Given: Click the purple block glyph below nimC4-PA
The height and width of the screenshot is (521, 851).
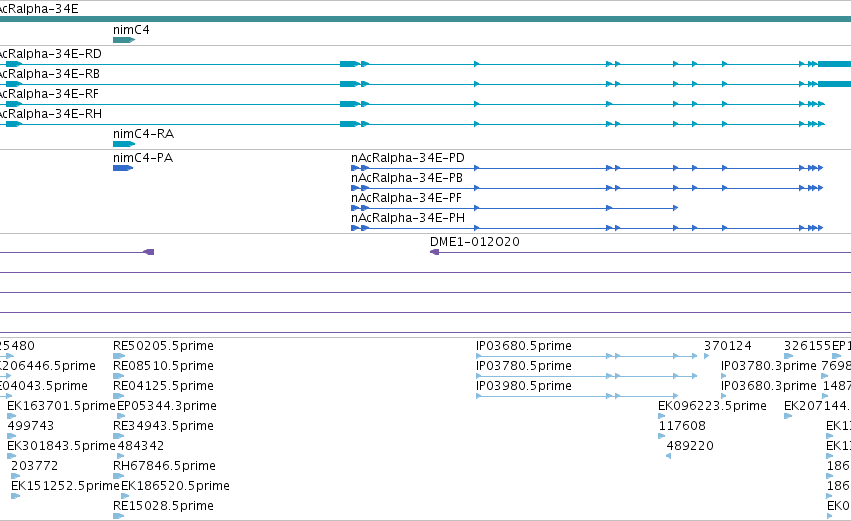Looking at the screenshot, I should point(149,252).
